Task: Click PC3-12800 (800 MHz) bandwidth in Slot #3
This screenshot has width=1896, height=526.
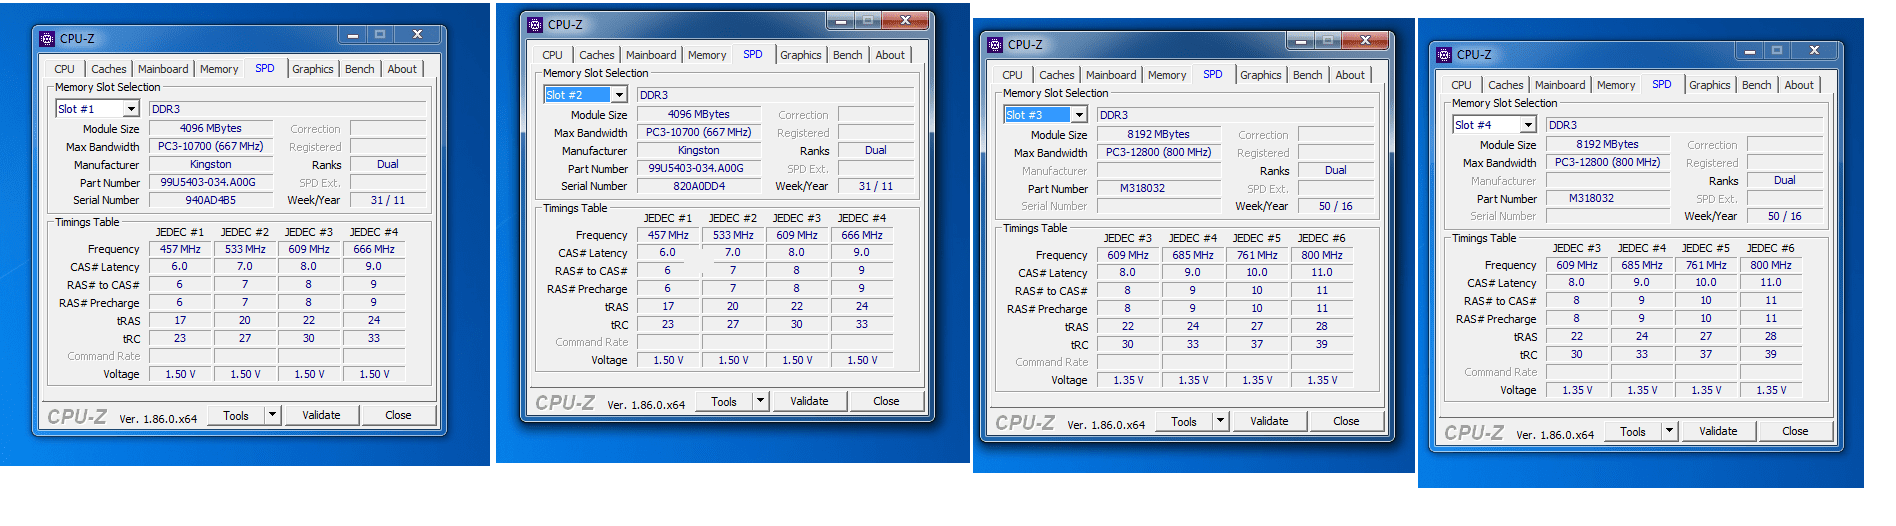Action: pyautogui.click(x=1159, y=152)
